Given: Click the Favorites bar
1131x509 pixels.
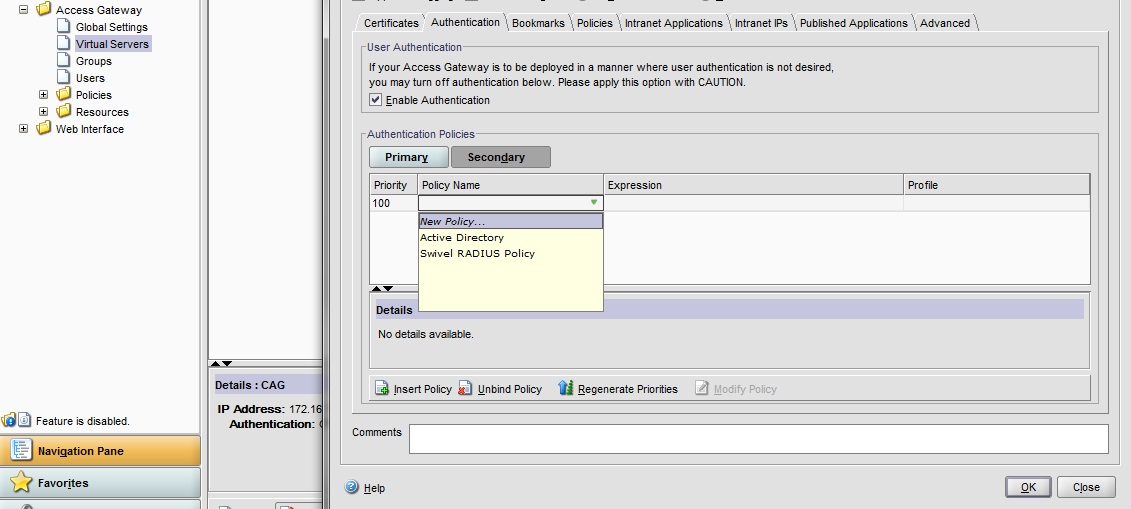Looking at the screenshot, I should pyautogui.click(x=100, y=482).
